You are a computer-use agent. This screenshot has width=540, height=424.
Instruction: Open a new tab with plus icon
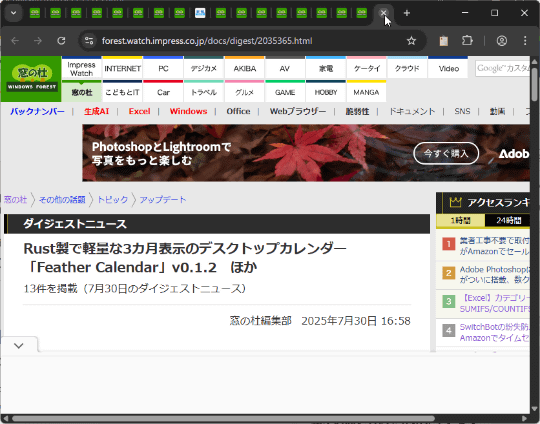[x=407, y=13]
